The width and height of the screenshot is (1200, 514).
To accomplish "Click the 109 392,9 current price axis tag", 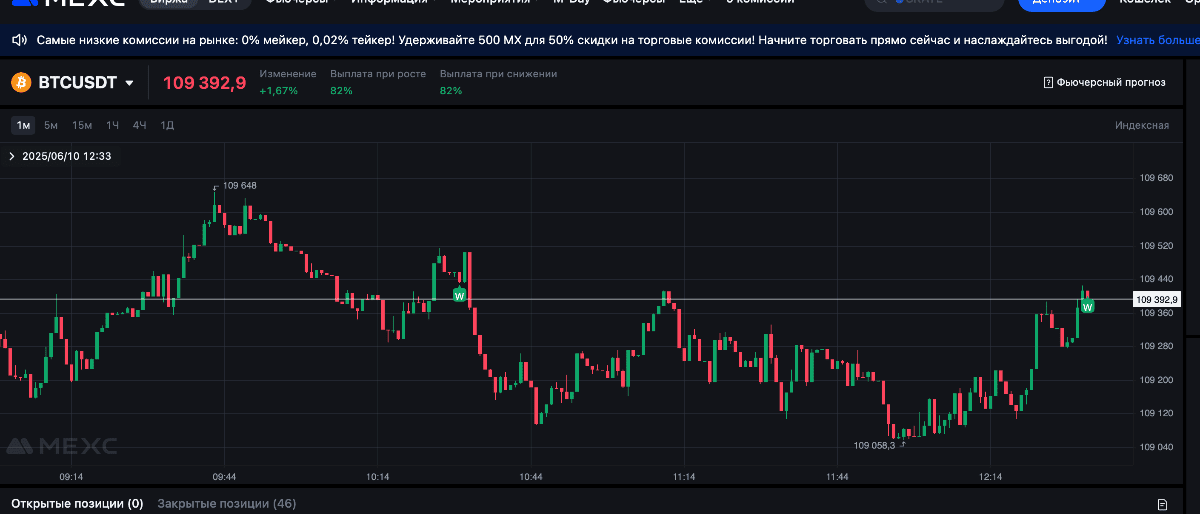I will tap(1157, 299).
